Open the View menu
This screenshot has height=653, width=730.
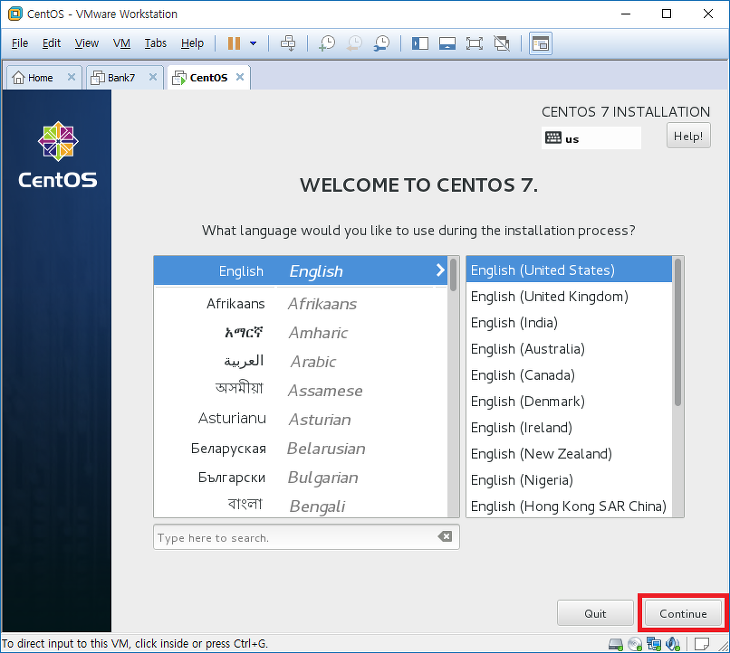(x=87, y=43)
